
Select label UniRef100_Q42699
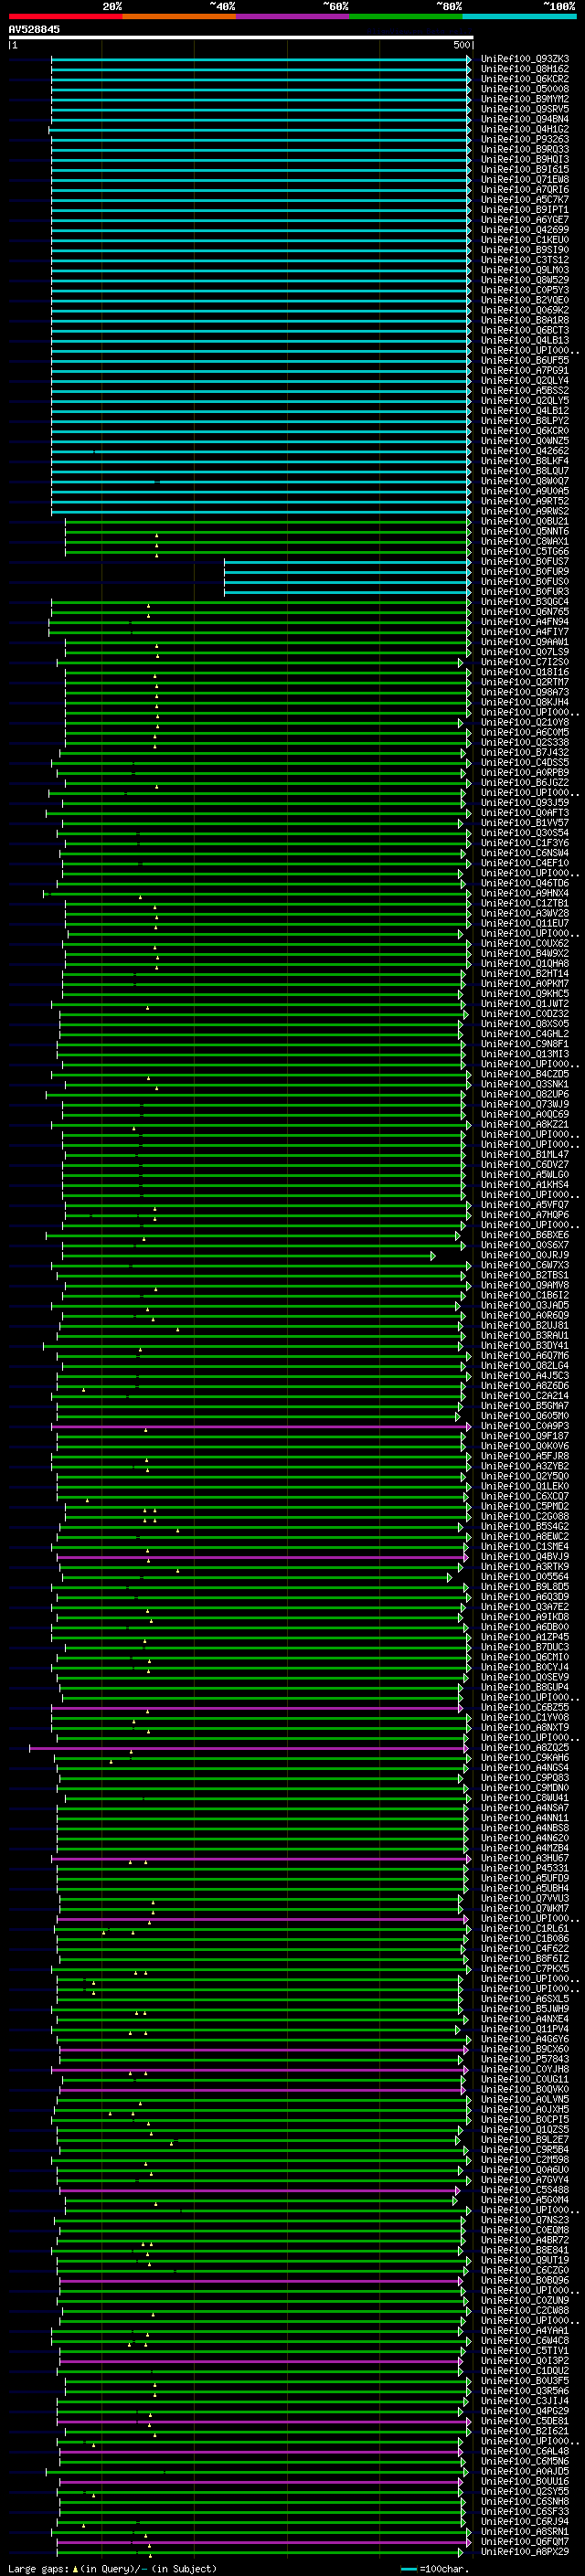525,230
